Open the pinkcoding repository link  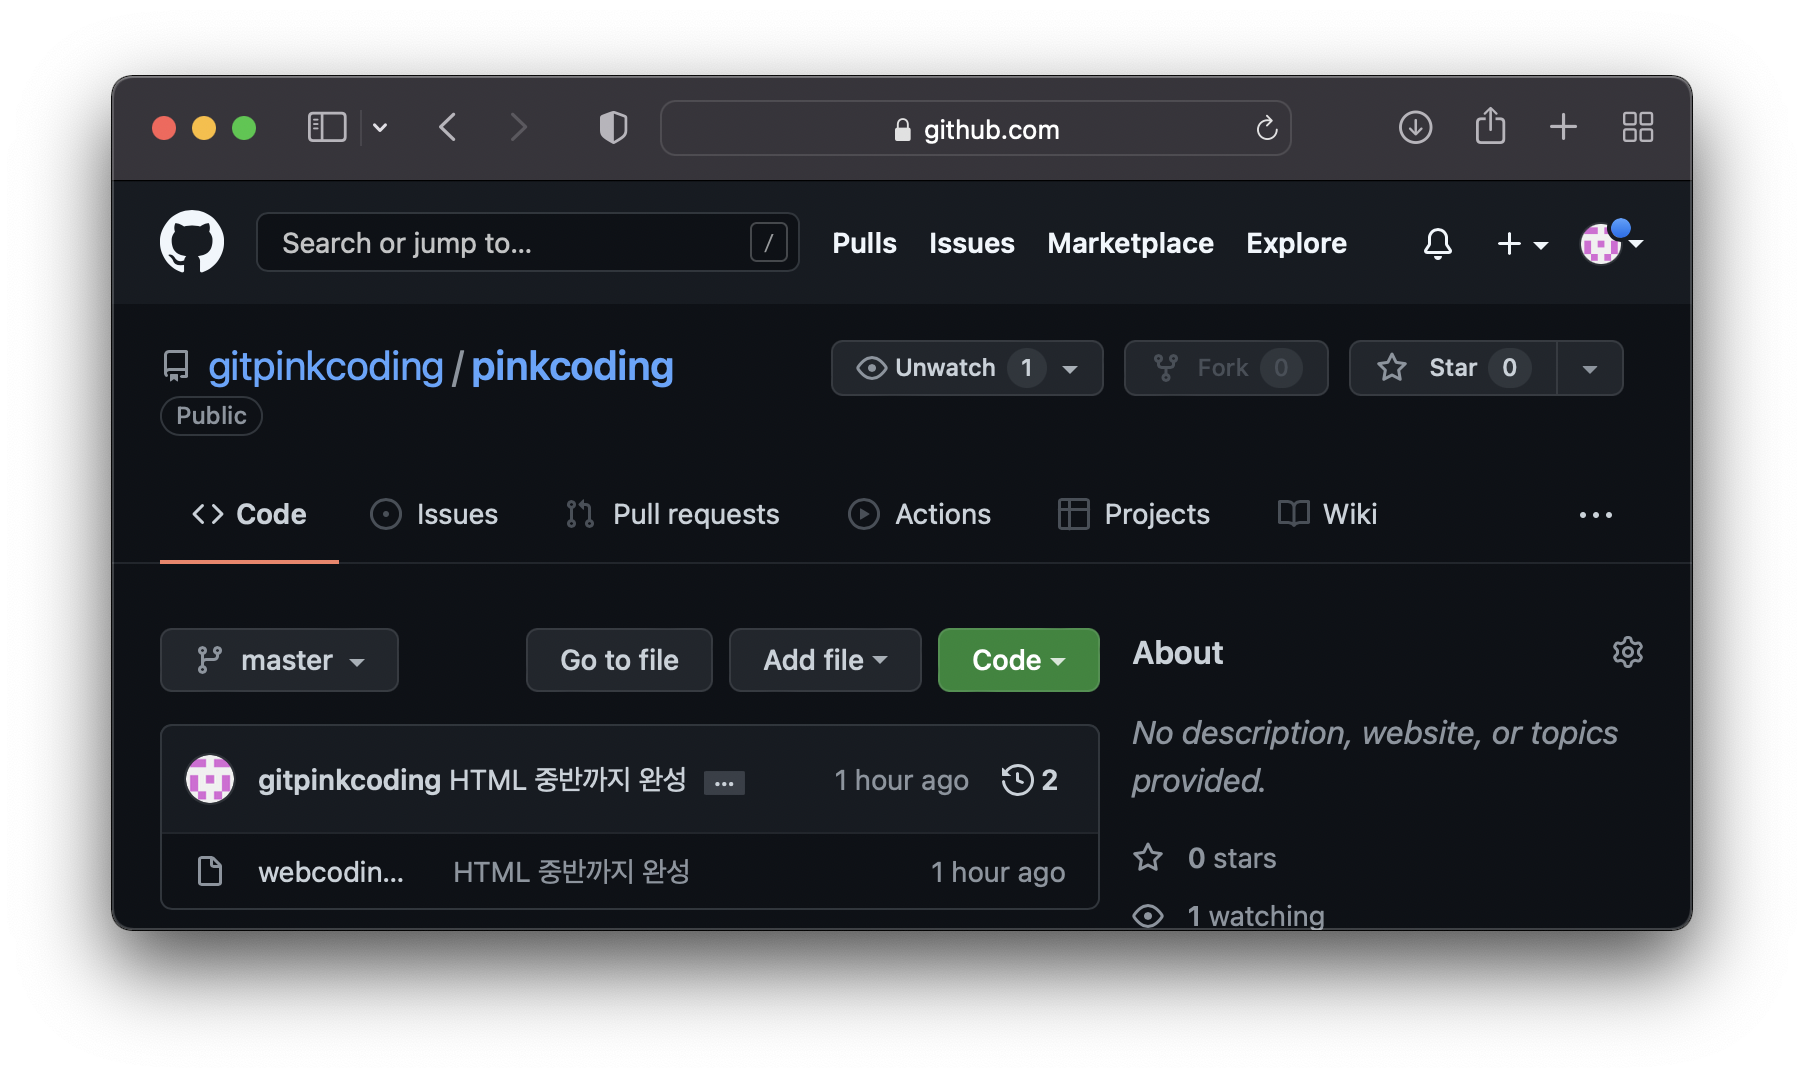tap(572, 367)
